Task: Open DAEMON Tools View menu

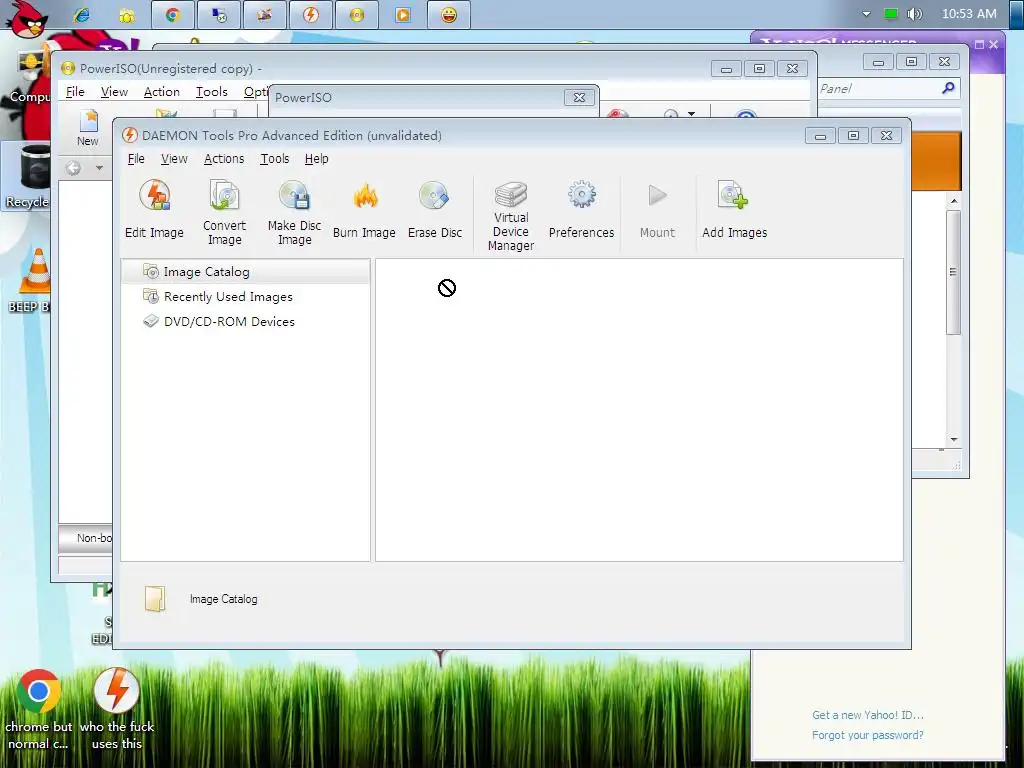Action: [174, 159]
